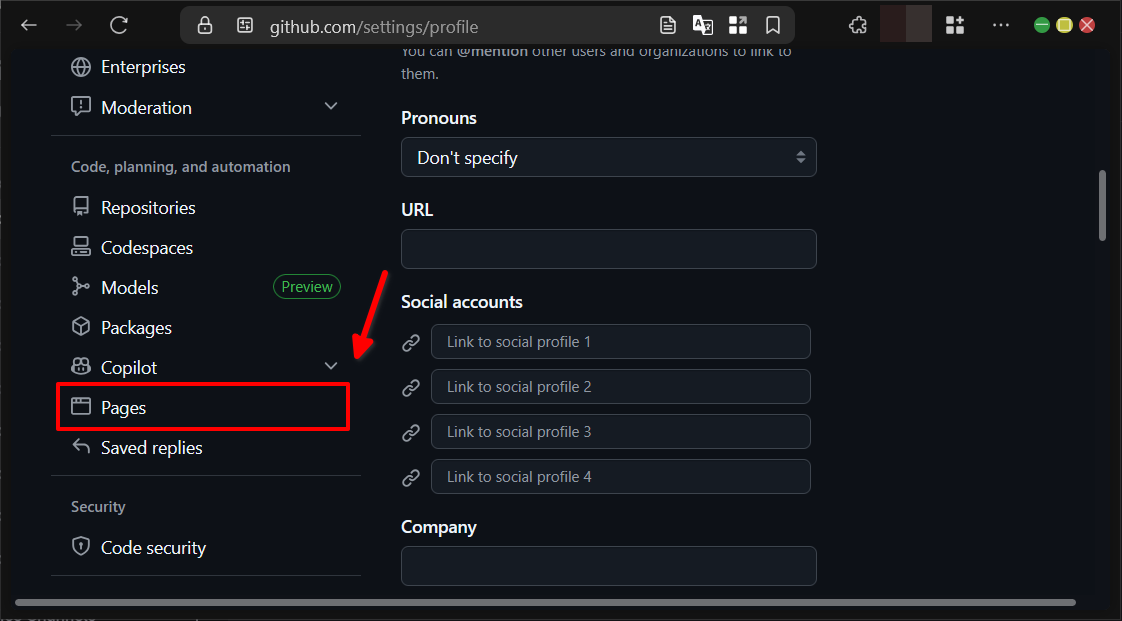The width and height of the screenshot is (1122, 621).
Task: Click the translate icon in the toolbar
Action: (702, 25)
